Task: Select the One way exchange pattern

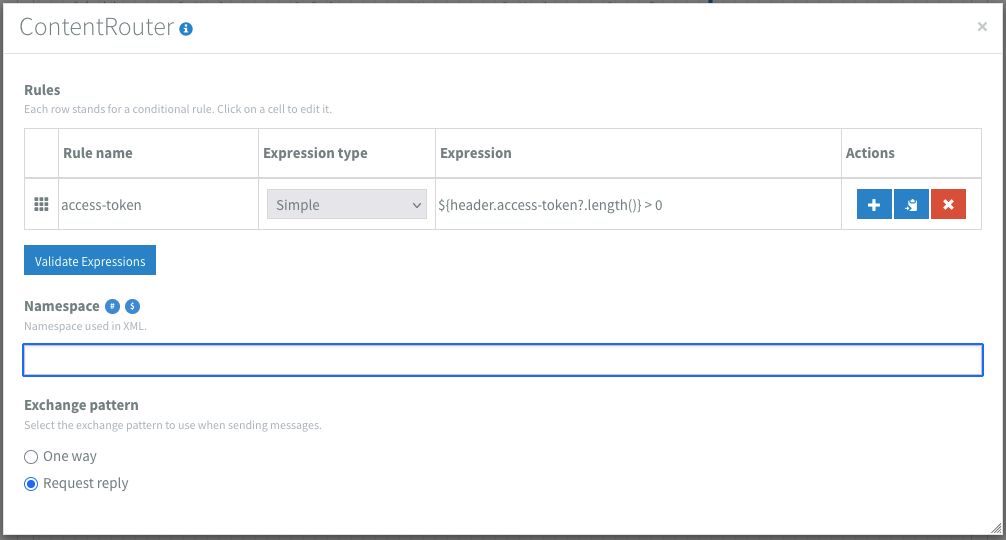Action: pyautogui.click(x=31, y=456)
